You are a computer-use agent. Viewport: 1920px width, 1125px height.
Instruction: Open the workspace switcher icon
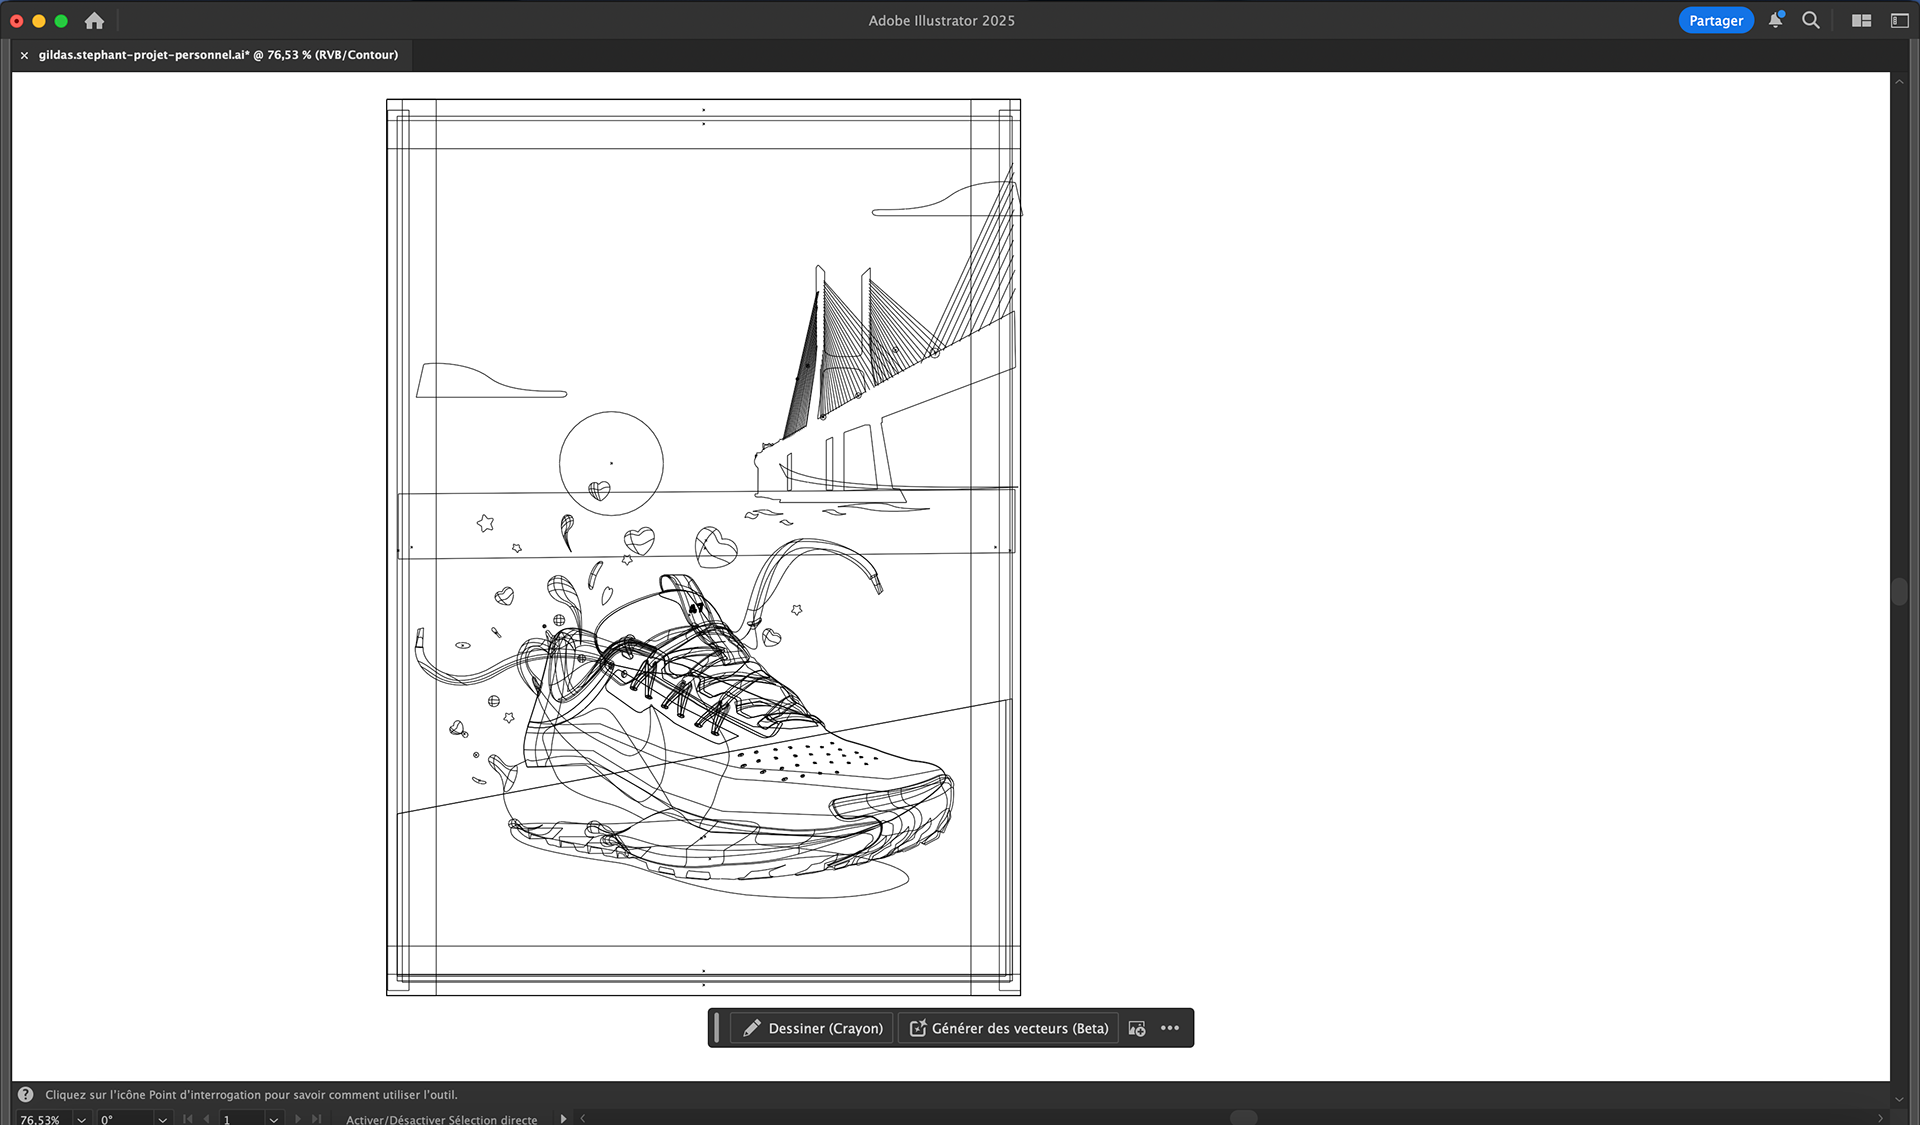[x=1899, y=20]
